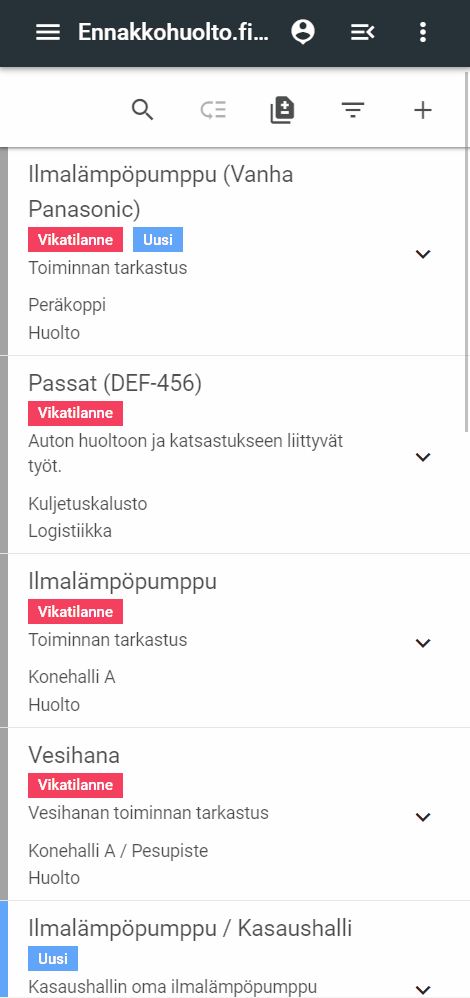Open the hamburger navigation menu
This screenshot has height=998, width=470.
point(48,32)
